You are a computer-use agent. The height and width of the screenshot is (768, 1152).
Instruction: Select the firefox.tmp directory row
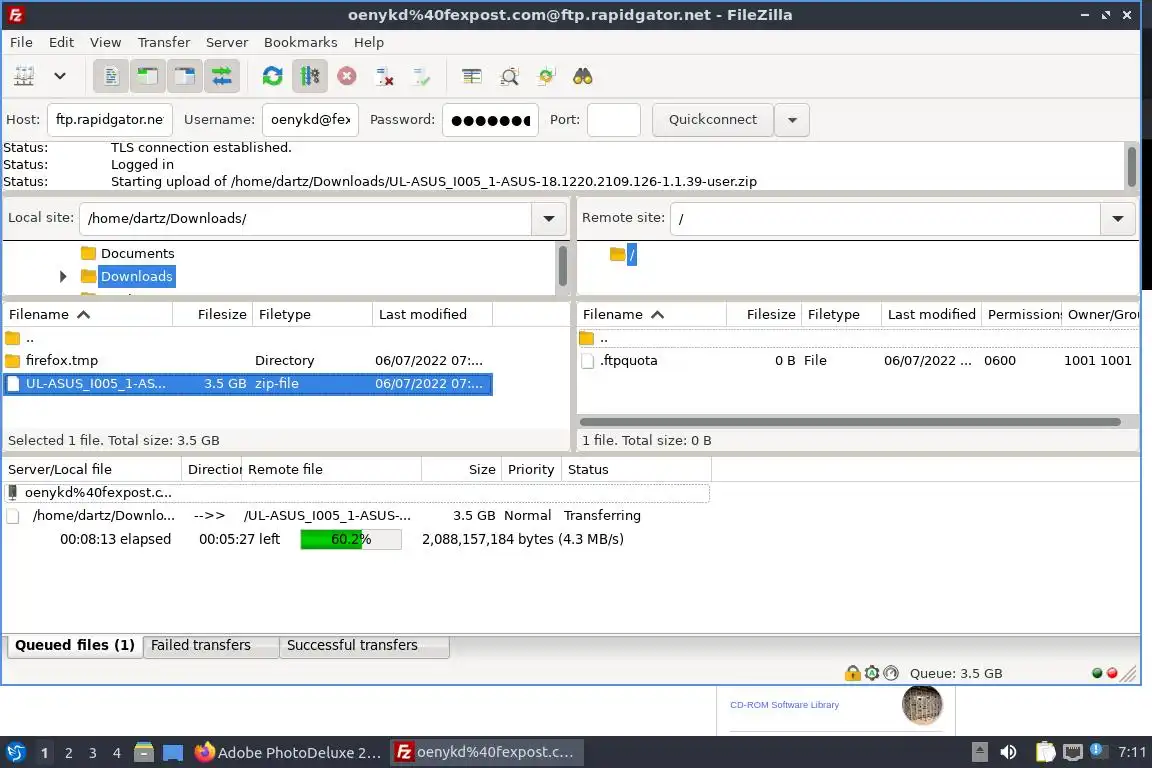click(248, 361)
